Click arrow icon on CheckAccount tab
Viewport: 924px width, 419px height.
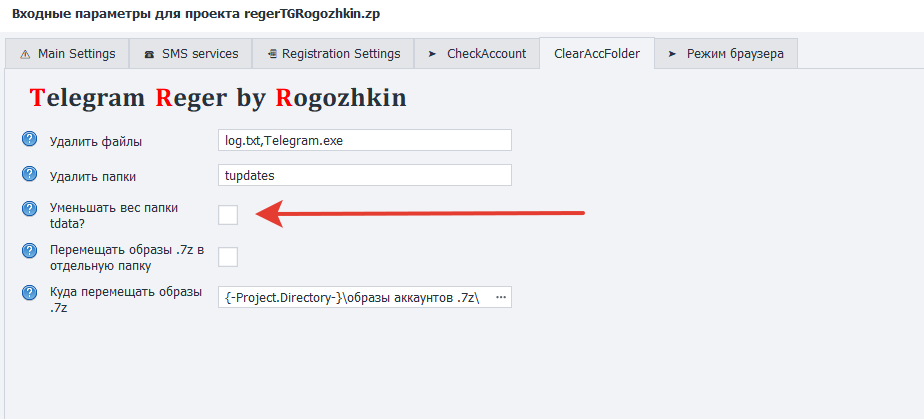click(433, 54)
